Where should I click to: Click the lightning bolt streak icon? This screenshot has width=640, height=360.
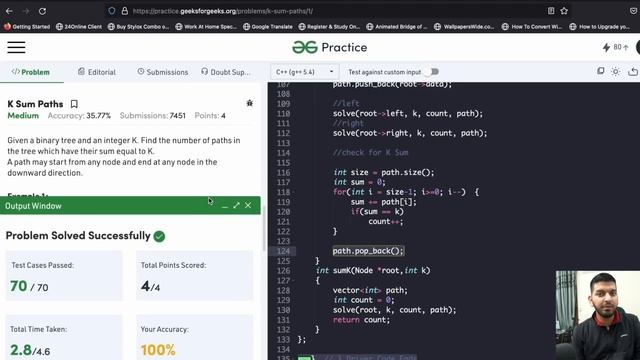point(607,47)
